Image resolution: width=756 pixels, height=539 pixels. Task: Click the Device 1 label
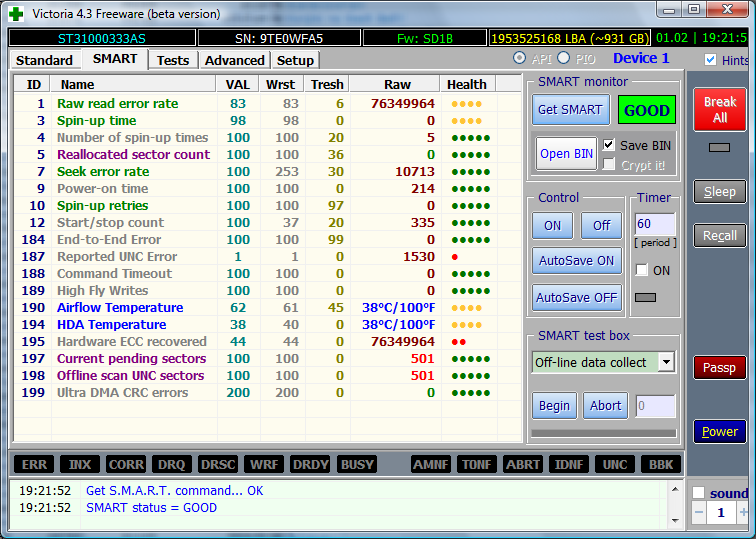click(x=641, y=58)
